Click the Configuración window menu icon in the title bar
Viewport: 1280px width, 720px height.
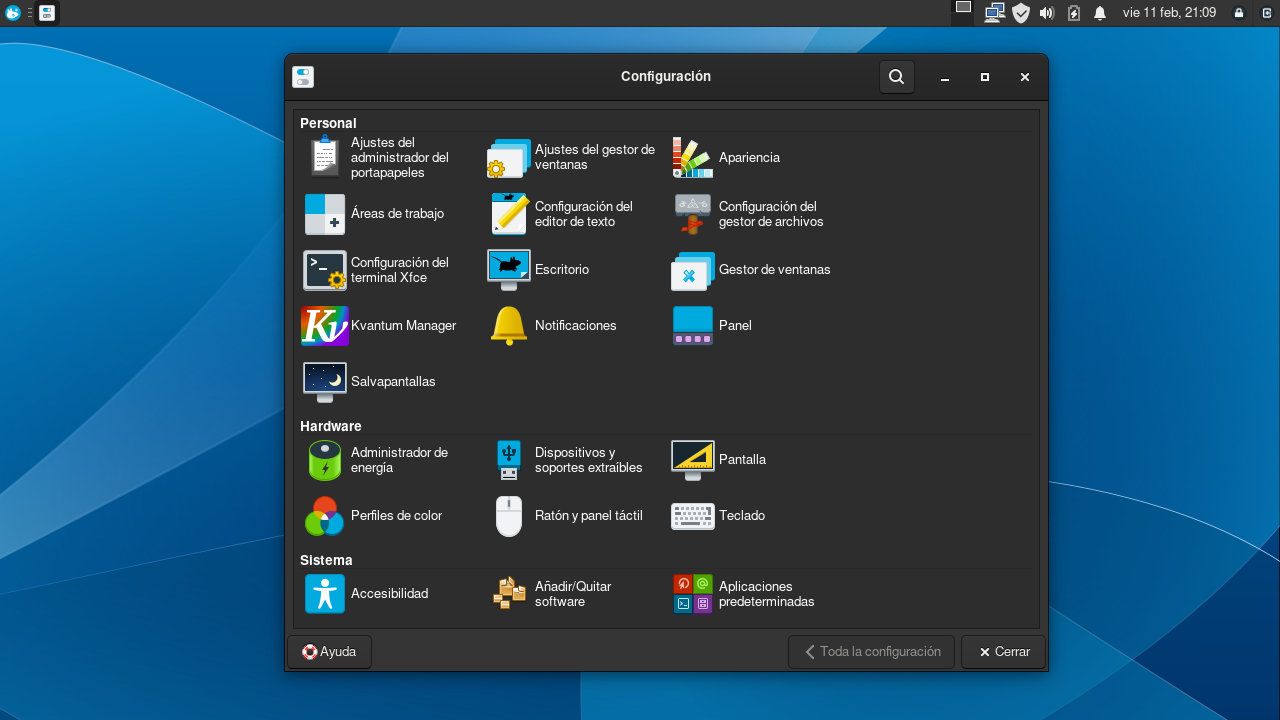pyautogui.click(x=303, y=77)
